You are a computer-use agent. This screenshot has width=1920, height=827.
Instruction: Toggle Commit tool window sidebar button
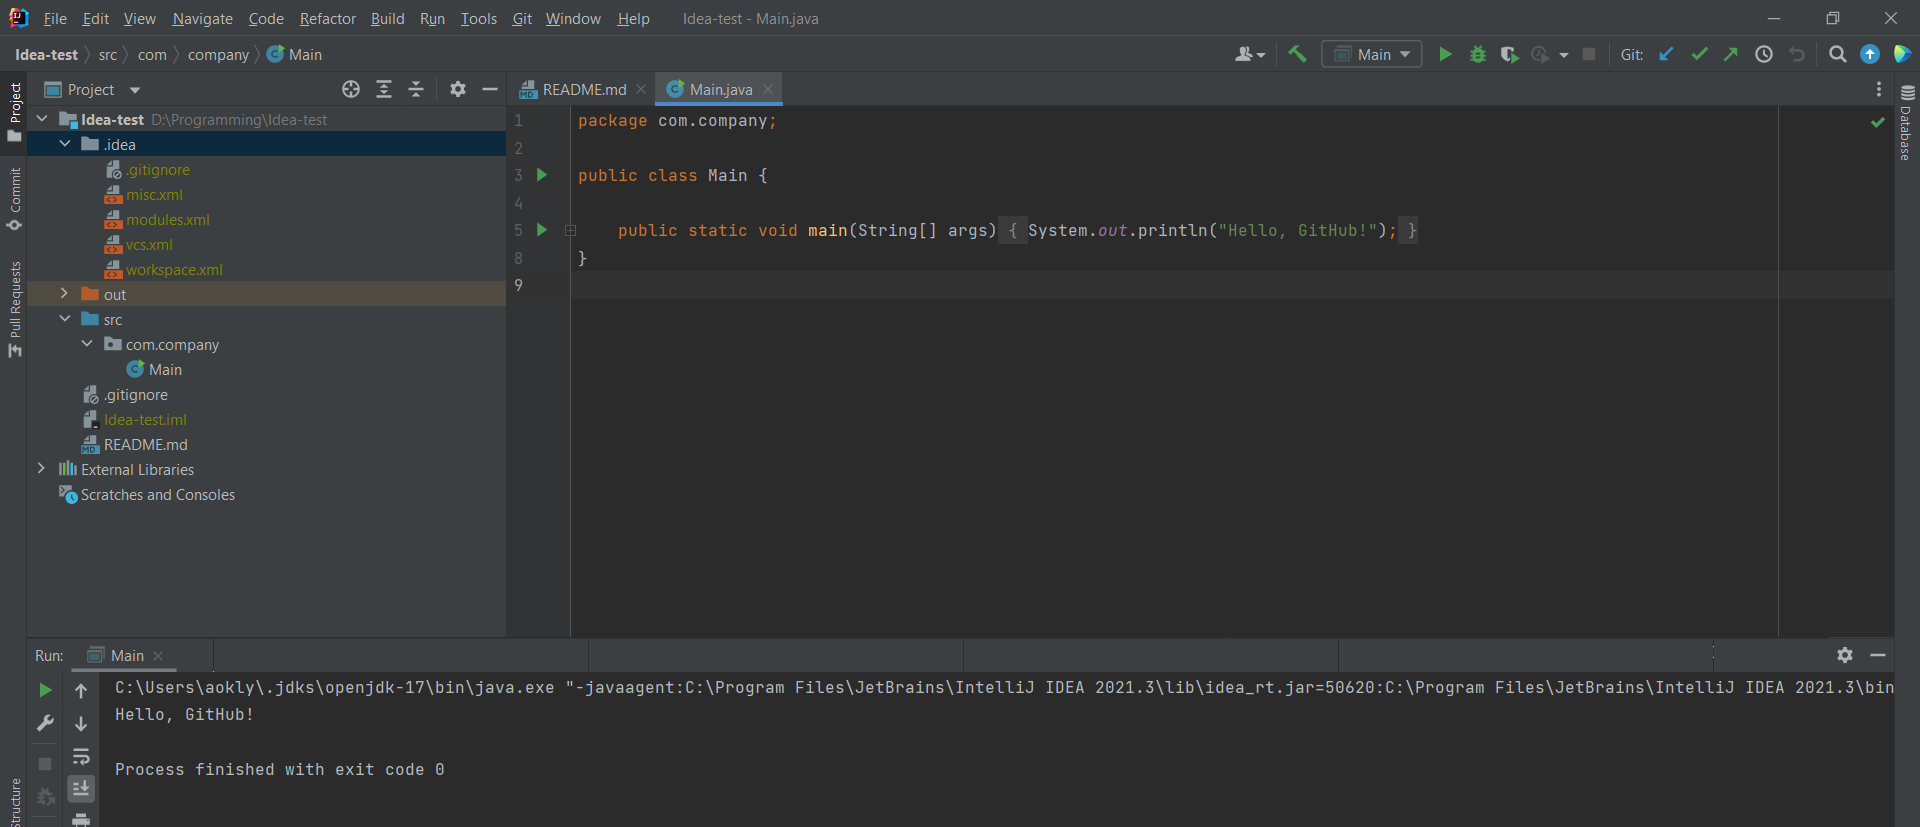coord(14,199)
